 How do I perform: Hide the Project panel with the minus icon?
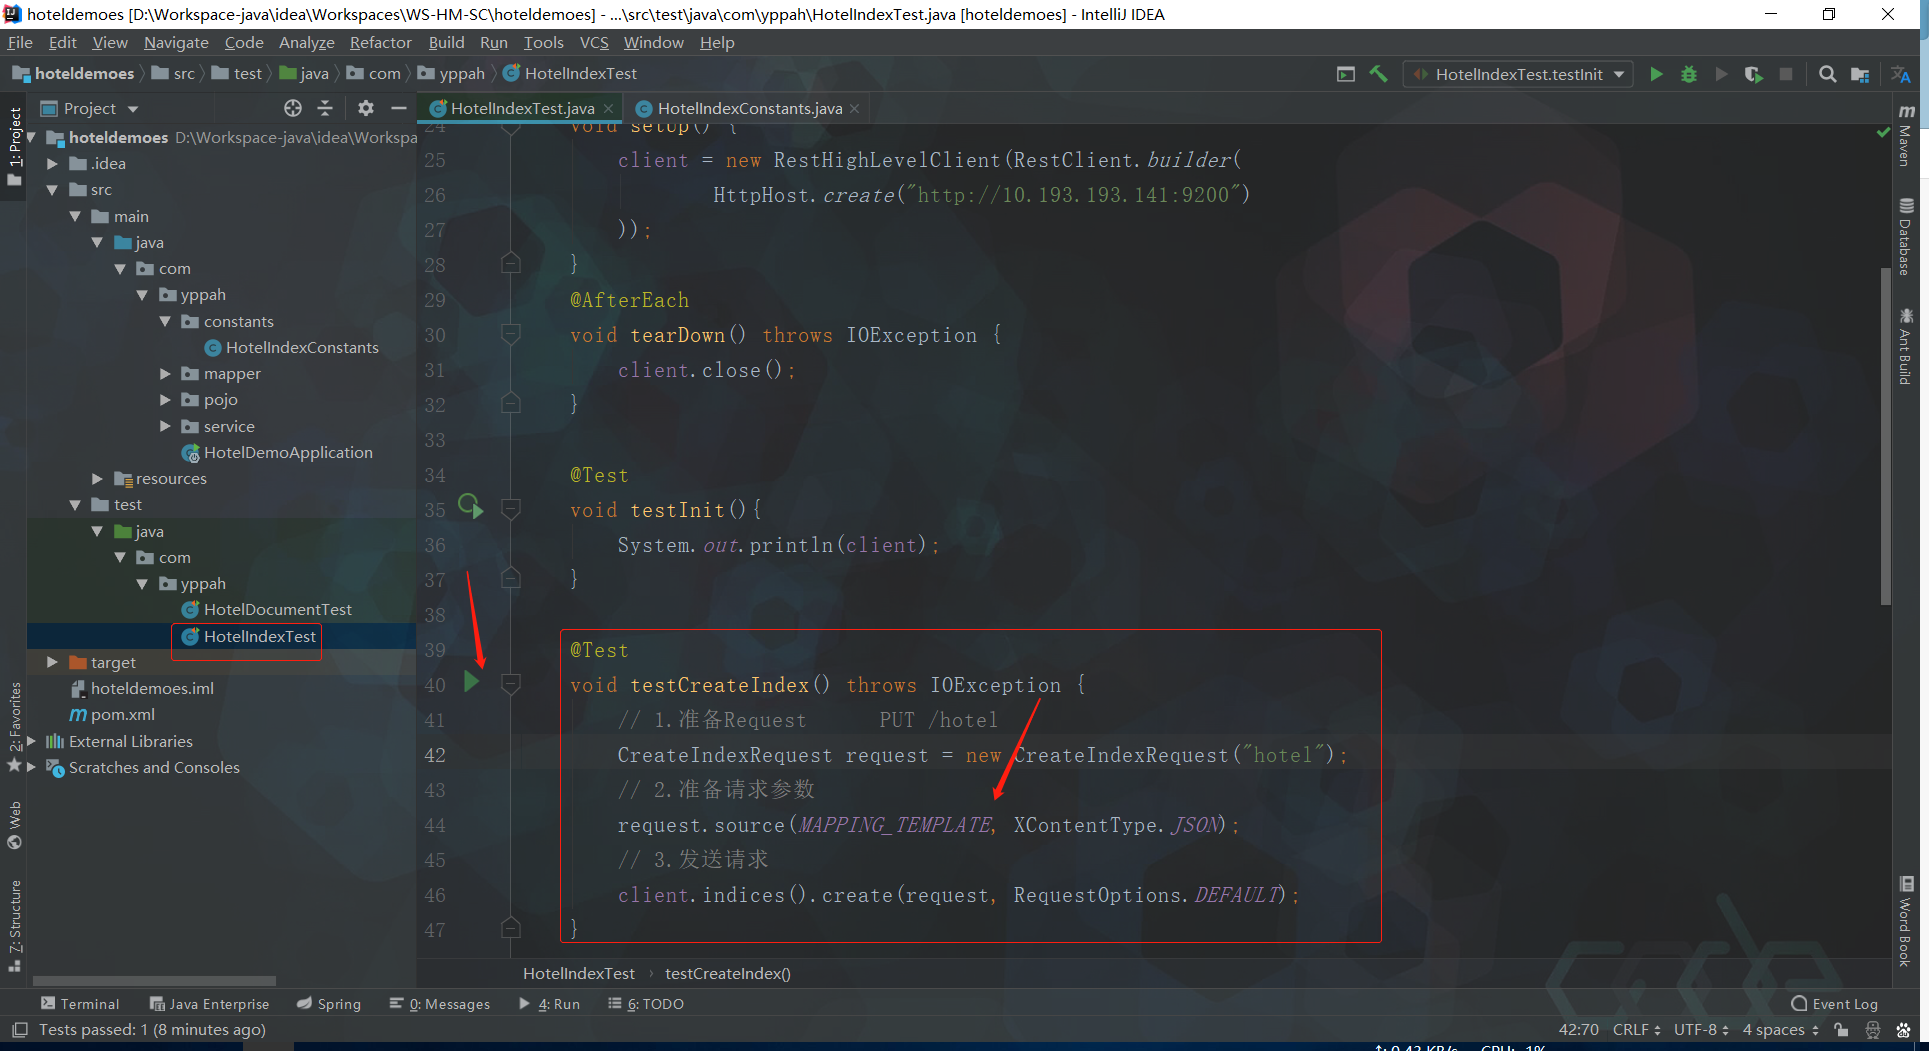click(399, 108)
